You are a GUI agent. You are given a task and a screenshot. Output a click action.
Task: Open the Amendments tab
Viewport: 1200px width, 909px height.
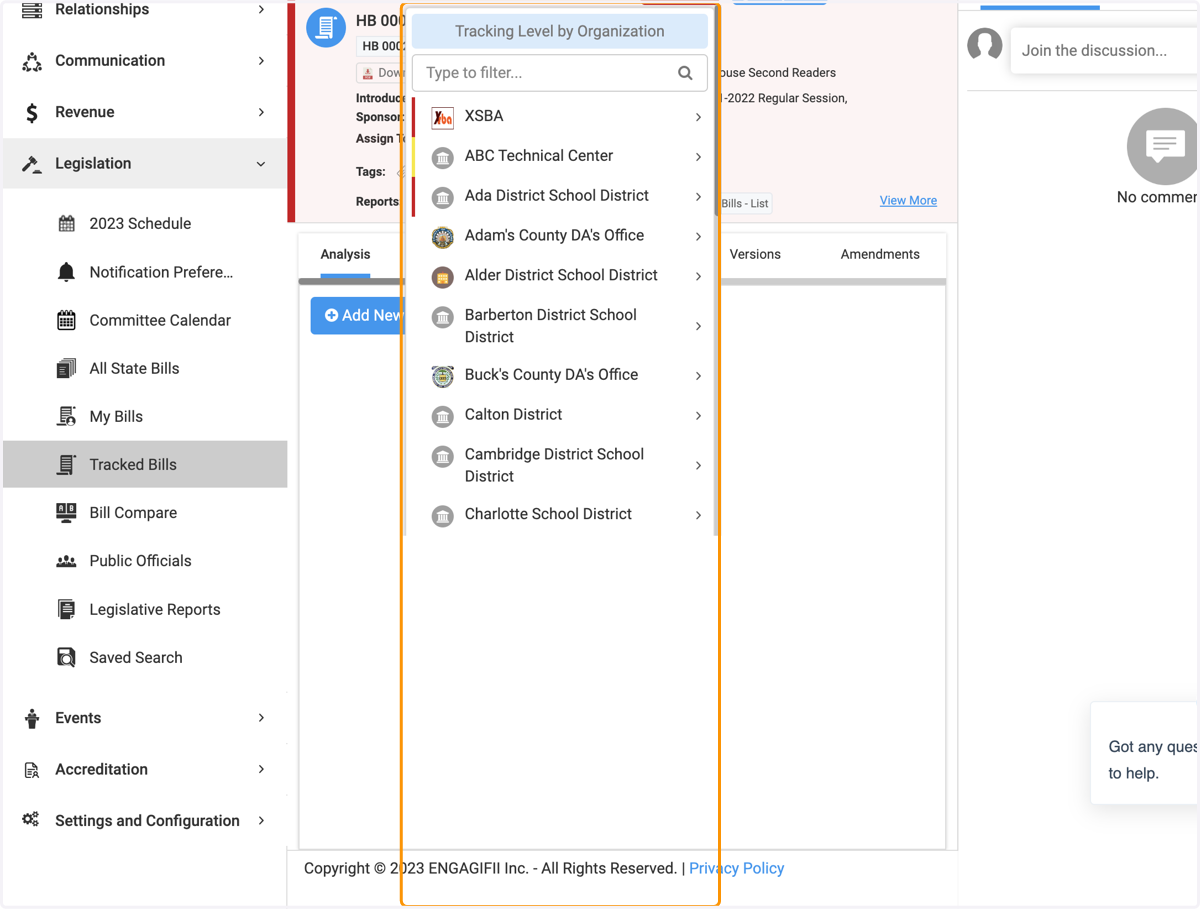click(880, 255)
